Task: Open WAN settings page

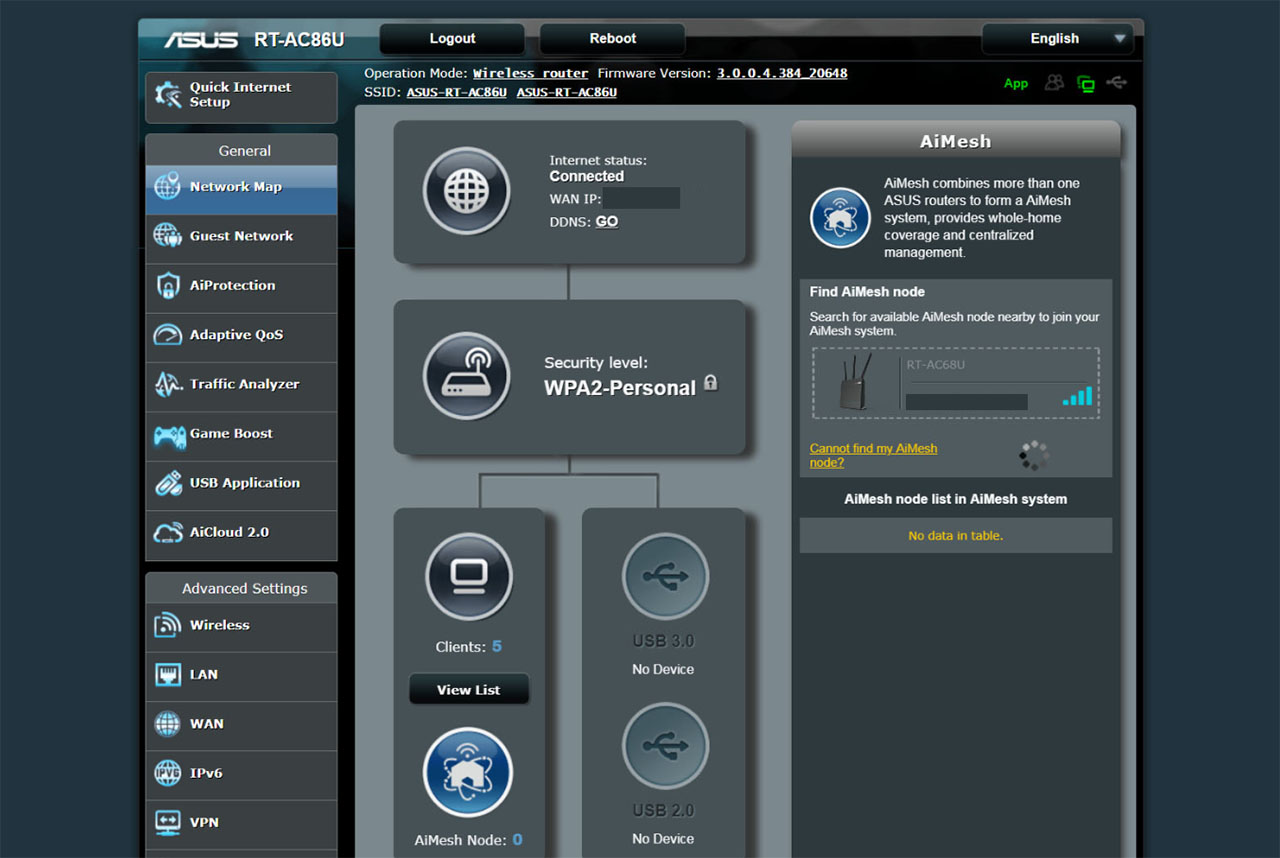Action: [x=241, y=724]
